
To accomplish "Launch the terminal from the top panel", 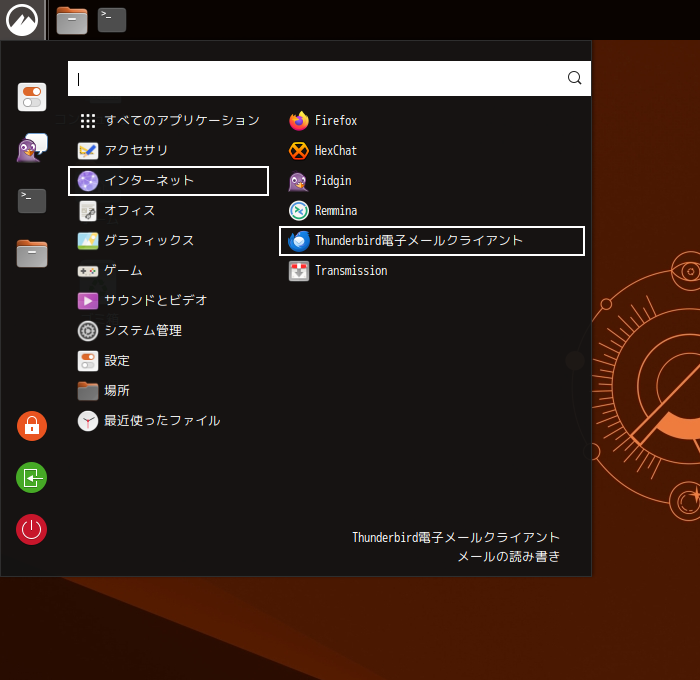I will pyautogui.click(x=112, y=20).
